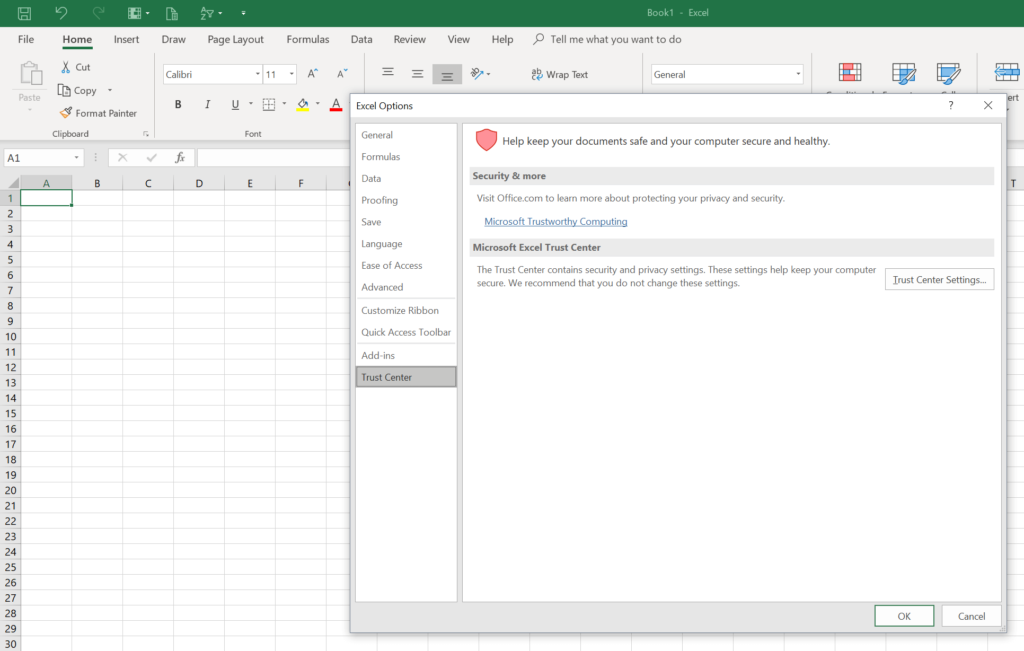Increase font size with the larger A icon

tap(313, 74)
